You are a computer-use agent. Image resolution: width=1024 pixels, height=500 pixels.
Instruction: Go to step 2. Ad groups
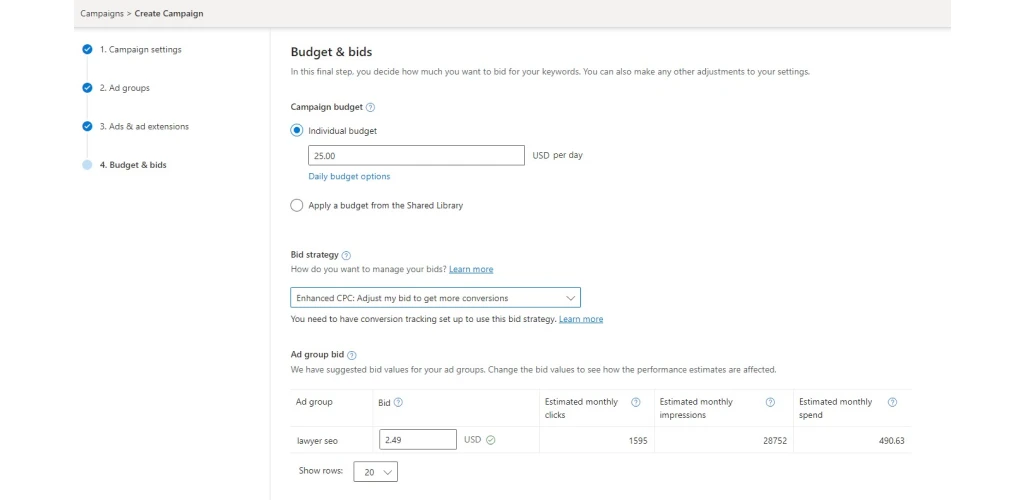[125, 88]
